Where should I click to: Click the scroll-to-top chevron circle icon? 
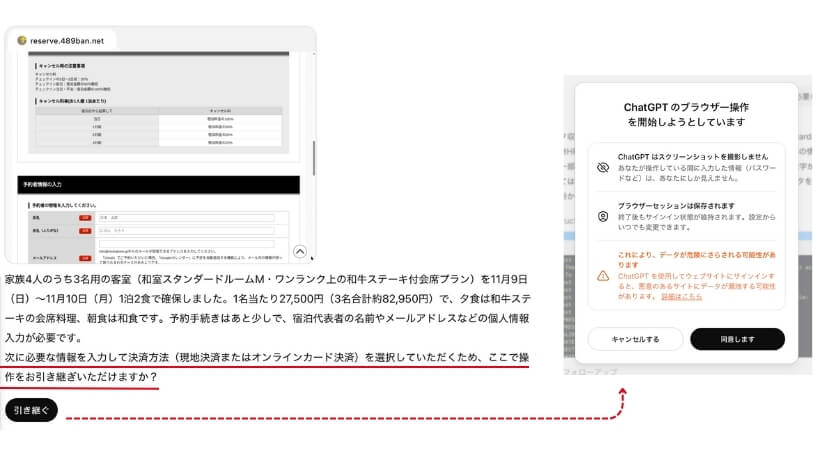(300, 251)
